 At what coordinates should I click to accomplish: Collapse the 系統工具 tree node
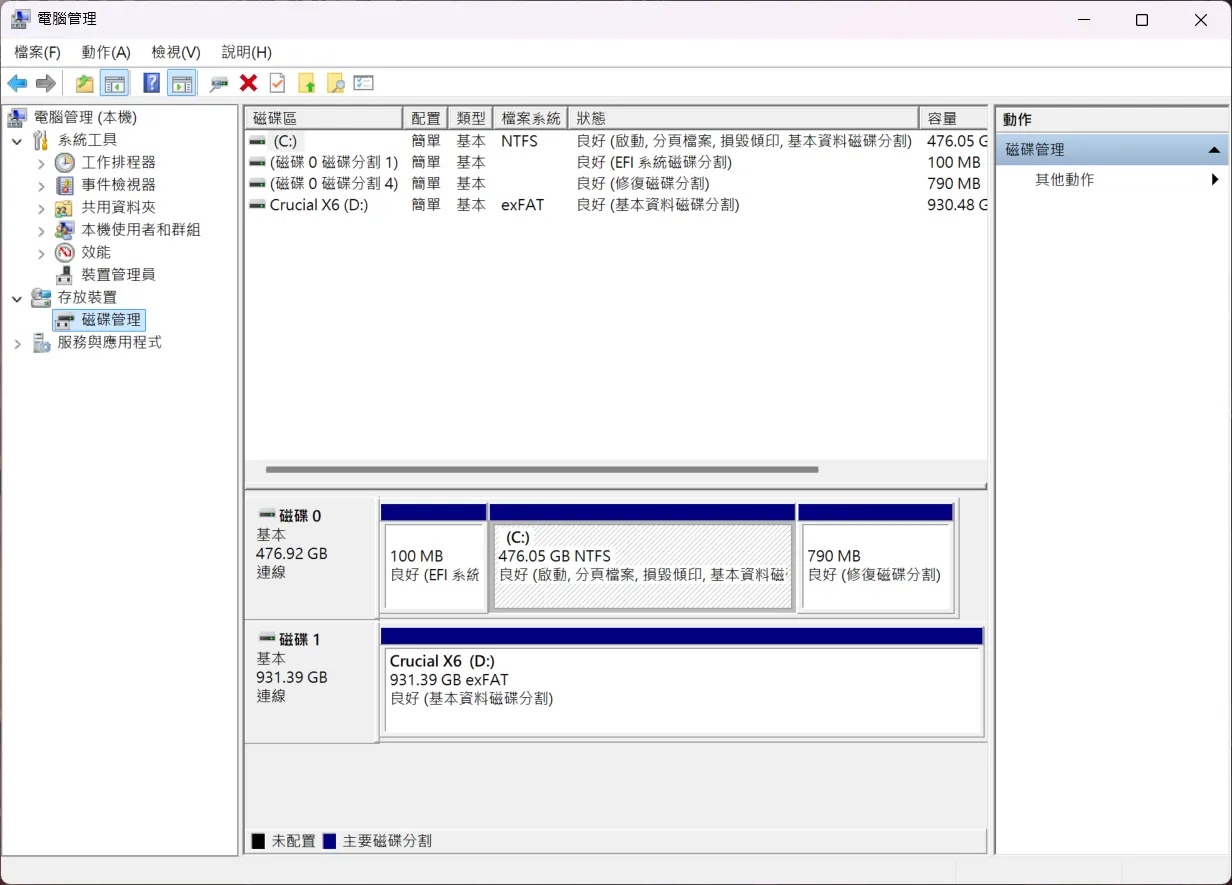tap(17, 141)
